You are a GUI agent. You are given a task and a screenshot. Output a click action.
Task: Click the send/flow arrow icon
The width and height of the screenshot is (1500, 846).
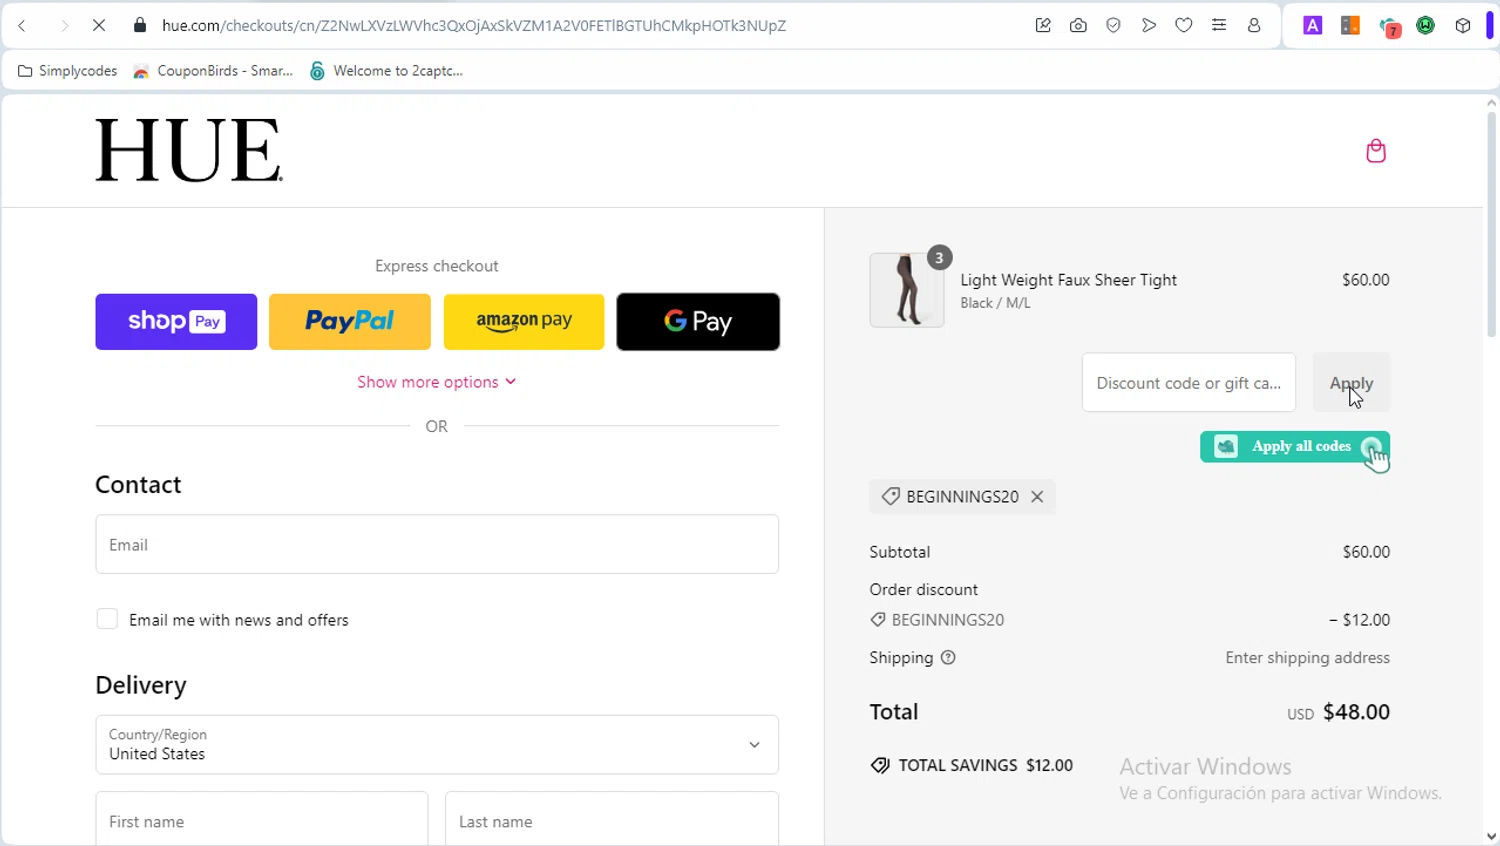pyautogui.click(x=1149, y=26)
